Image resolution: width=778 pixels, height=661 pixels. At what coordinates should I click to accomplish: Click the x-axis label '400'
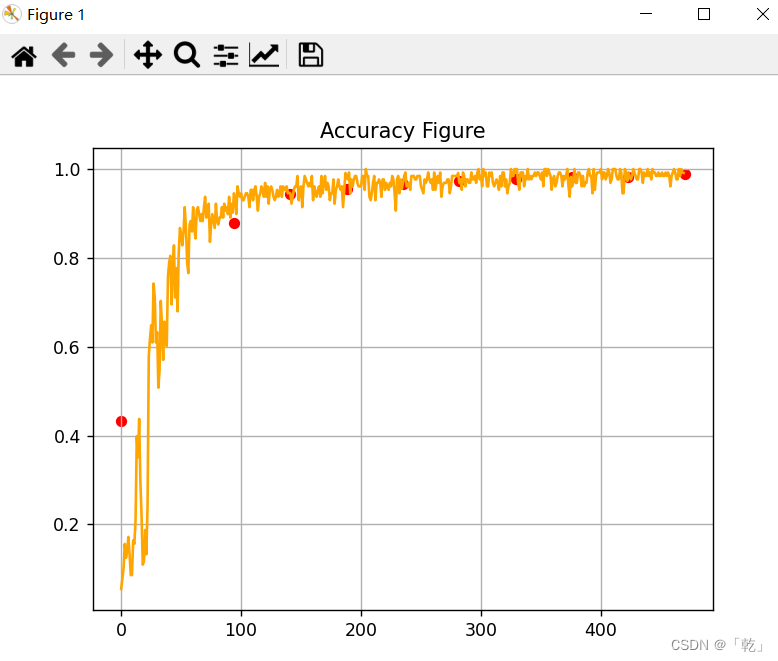(x=601, y=630)
